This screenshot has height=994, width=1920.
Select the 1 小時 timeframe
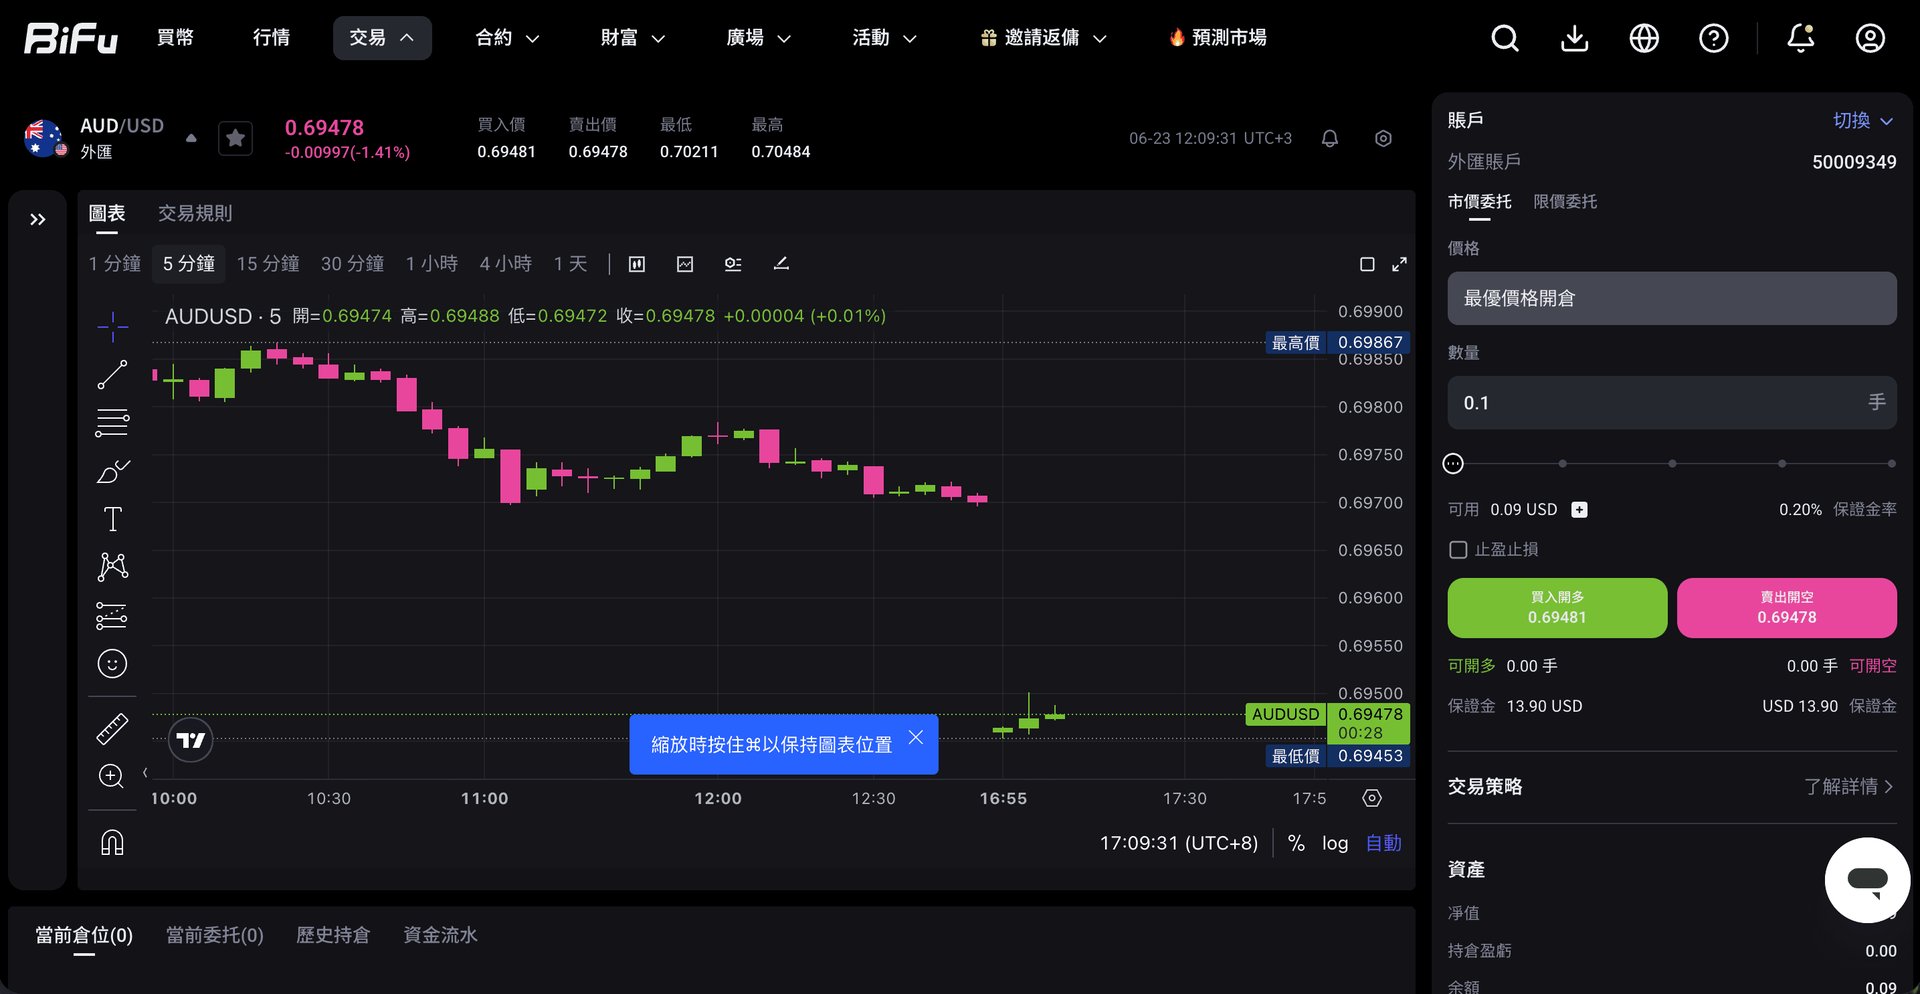pyautogui.click(x=432, y=264)
